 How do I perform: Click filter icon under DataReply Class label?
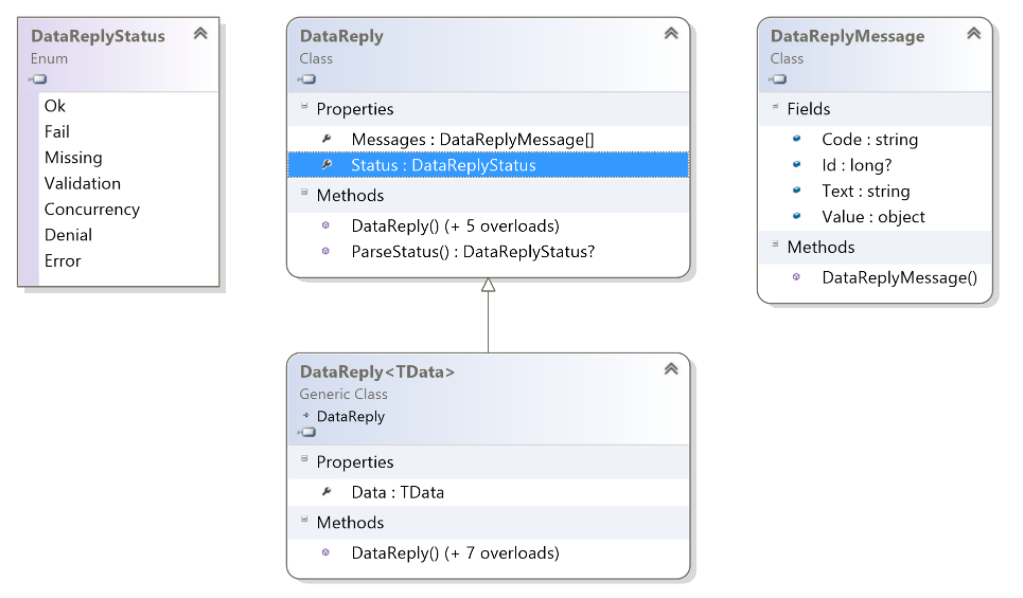coord(307,80)
